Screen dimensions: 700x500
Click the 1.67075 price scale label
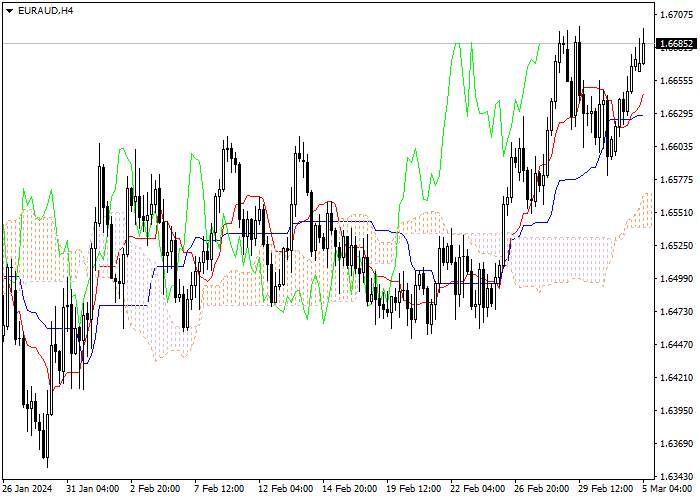(677, 15)
